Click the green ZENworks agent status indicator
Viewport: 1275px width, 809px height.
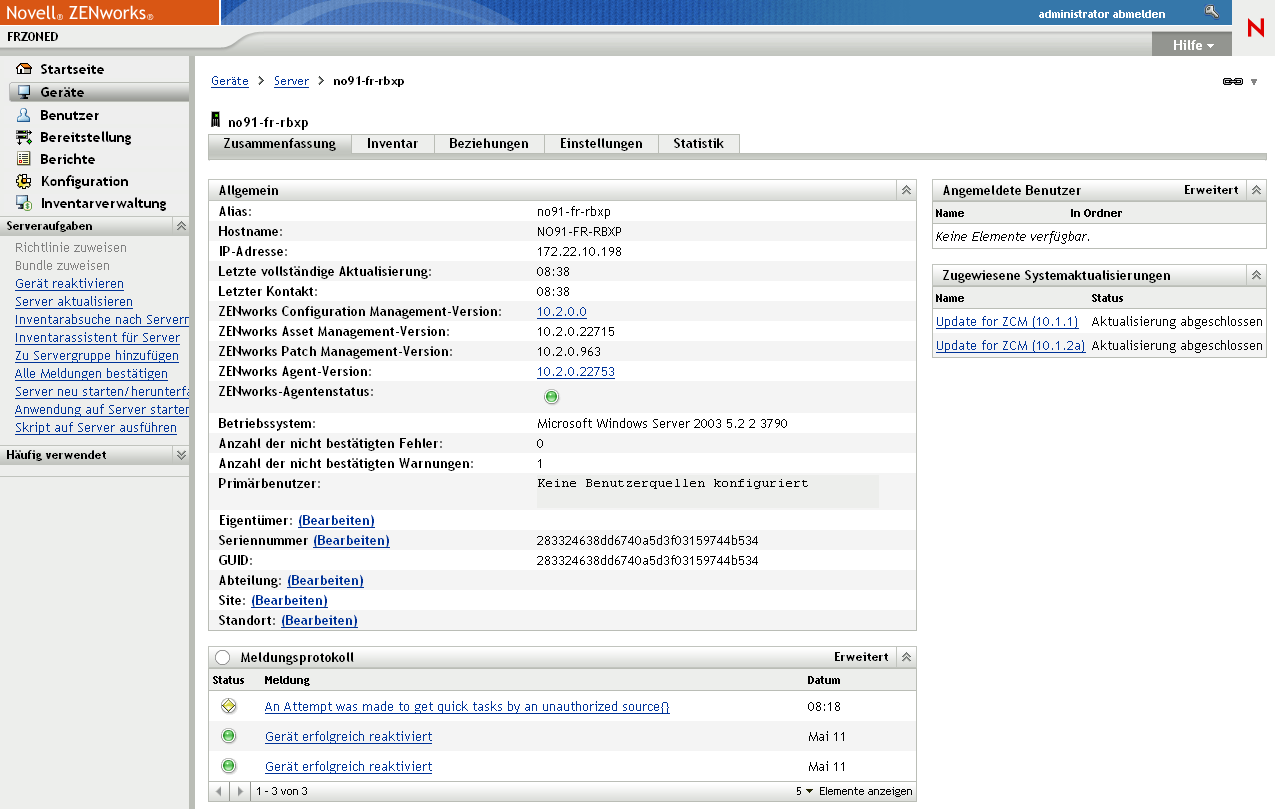[x=551, y=397]
